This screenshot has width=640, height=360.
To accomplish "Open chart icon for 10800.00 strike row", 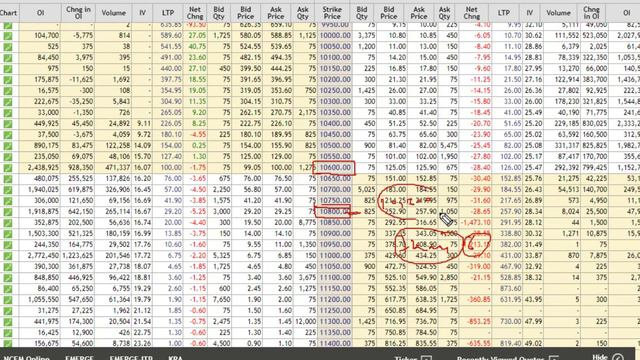I will (8, 212).
